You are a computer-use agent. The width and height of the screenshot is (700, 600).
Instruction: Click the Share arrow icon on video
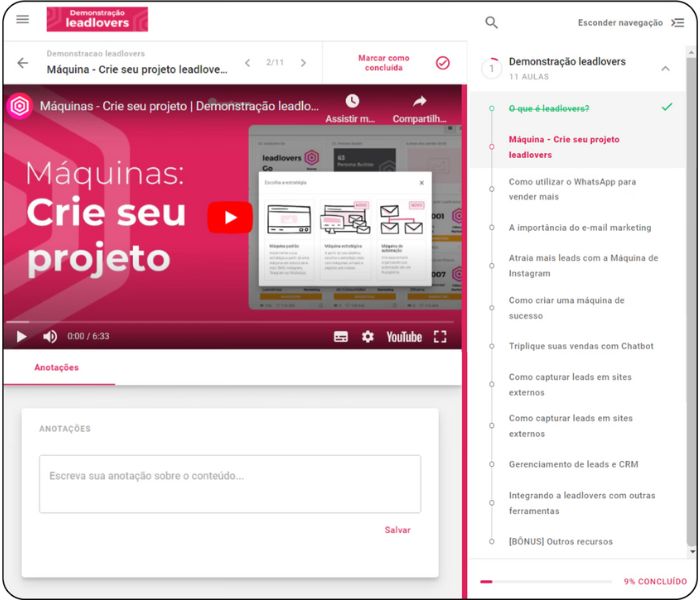420,101
